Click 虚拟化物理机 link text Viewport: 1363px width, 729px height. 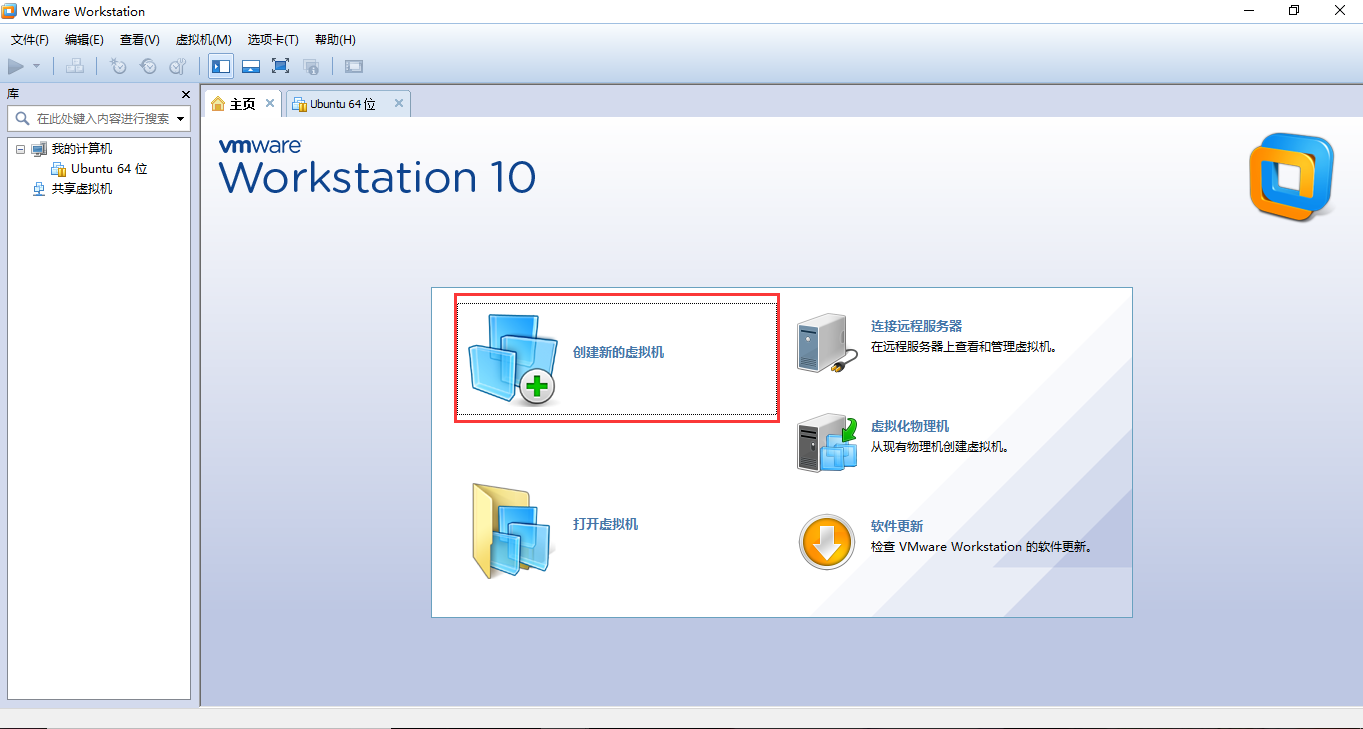pyautogui.click(x=910, y=426)
